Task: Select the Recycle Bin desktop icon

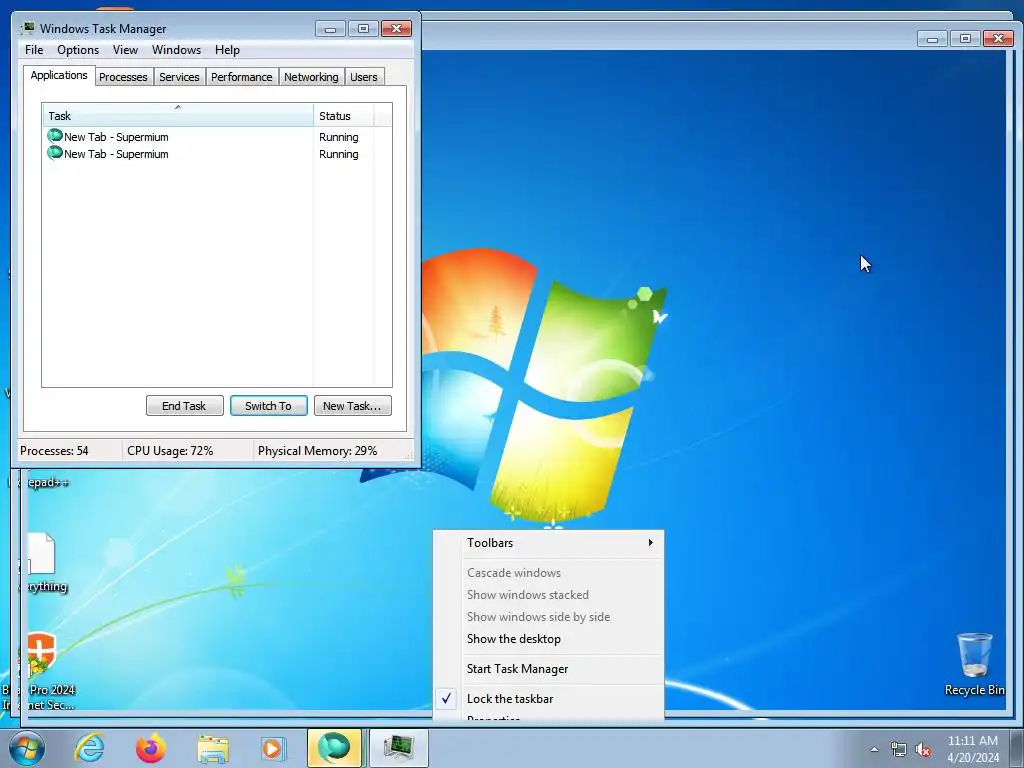Action: [974, 664]
